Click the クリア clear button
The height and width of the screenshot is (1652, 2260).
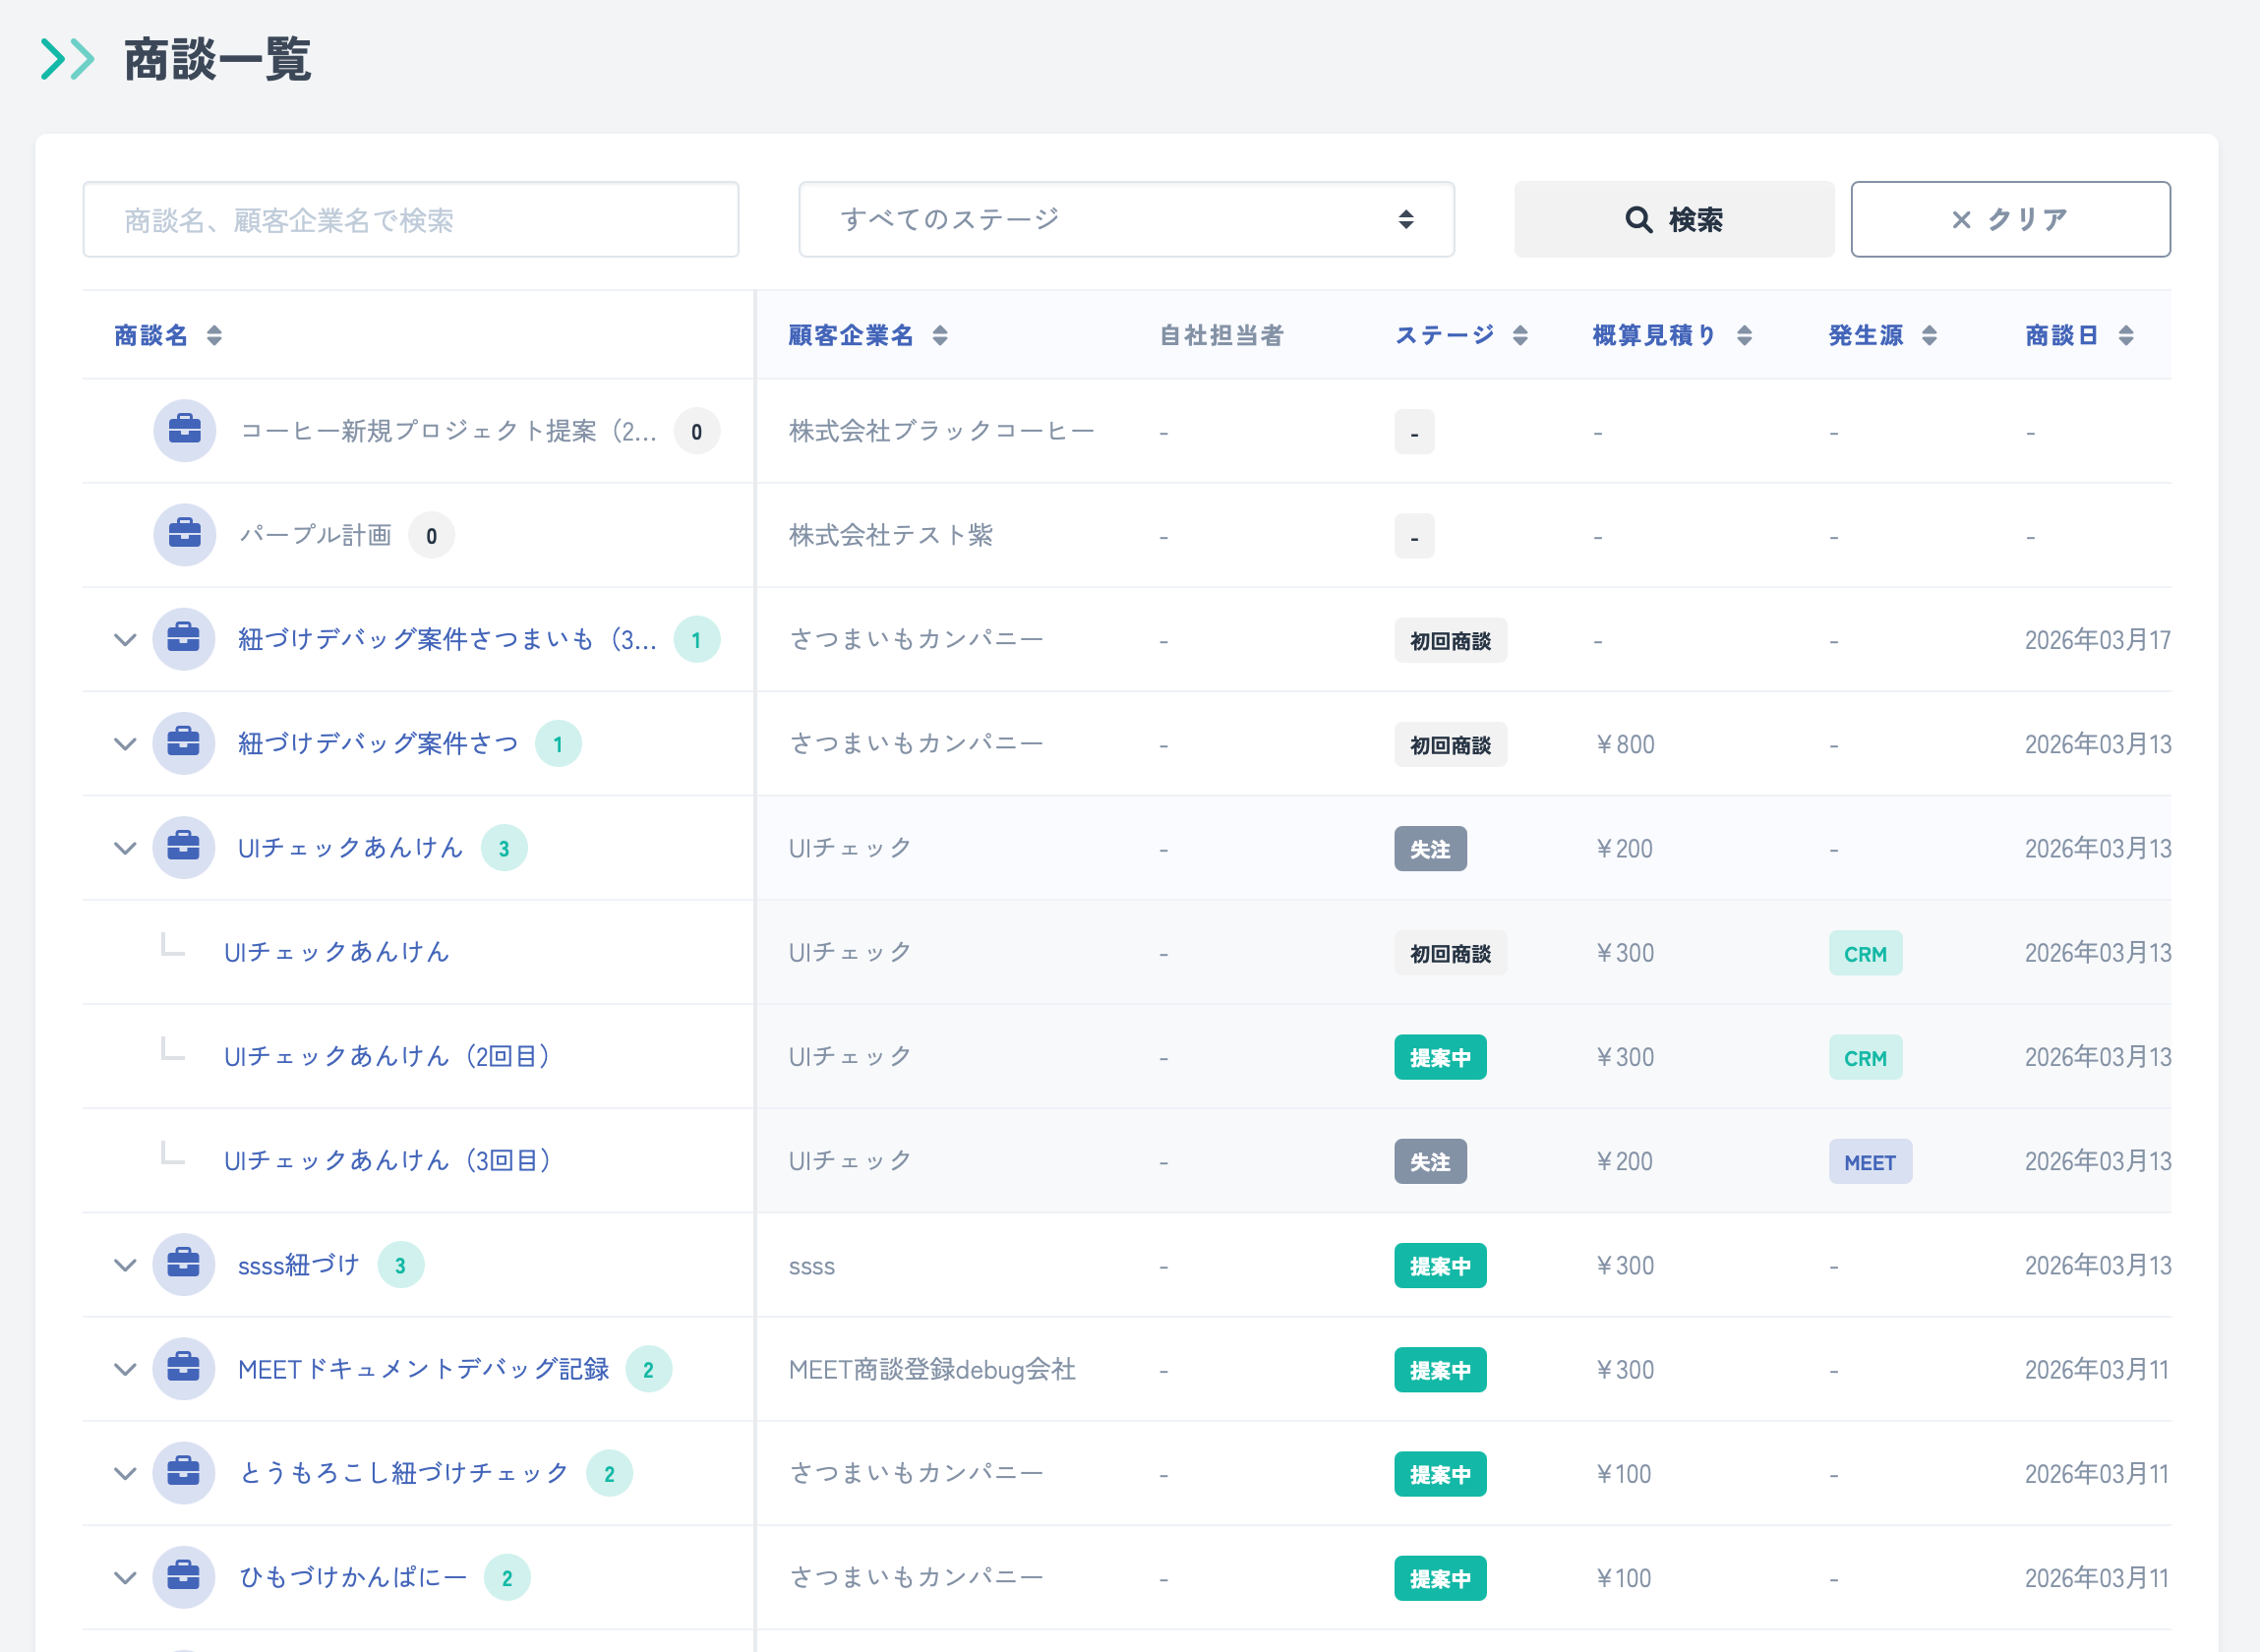pyautogui.click(x=2010, y=219)
